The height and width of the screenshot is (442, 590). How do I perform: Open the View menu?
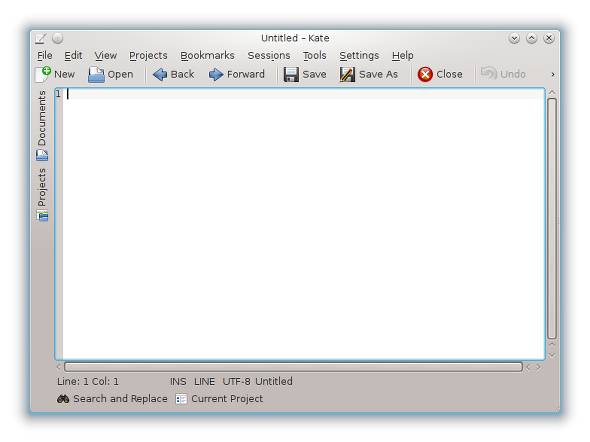(x=105, y=56)
